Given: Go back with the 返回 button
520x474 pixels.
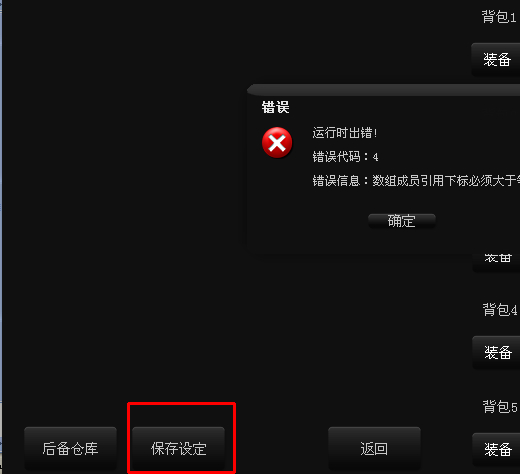Looking at the screenshot, I should tap(374, 448).
